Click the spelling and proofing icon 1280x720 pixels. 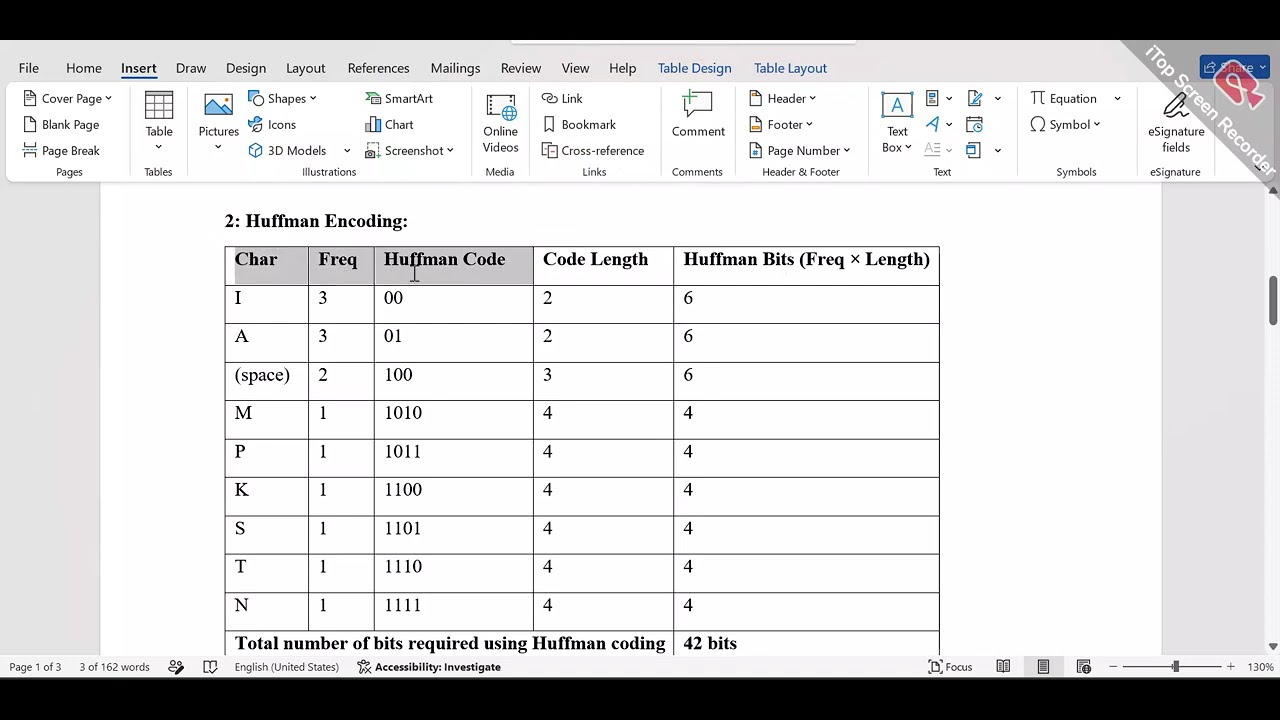click(x=176, y=667)
